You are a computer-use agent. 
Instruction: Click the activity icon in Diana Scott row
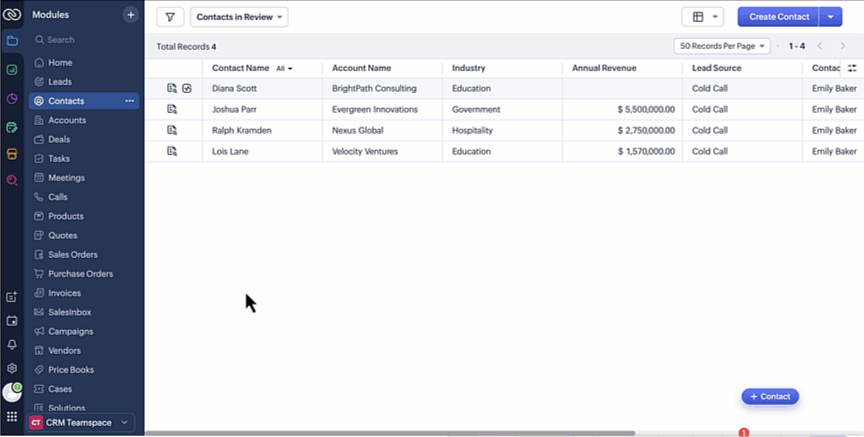tap(187, 88)
